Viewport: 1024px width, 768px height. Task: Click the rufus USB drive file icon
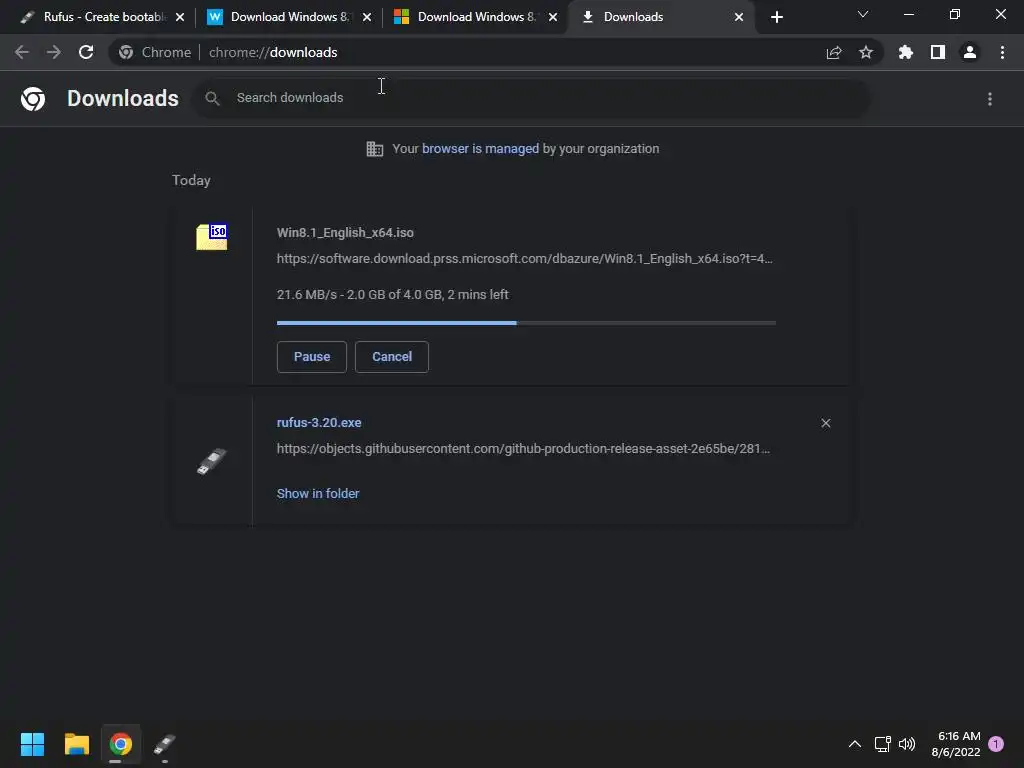(x=212, y=461)
